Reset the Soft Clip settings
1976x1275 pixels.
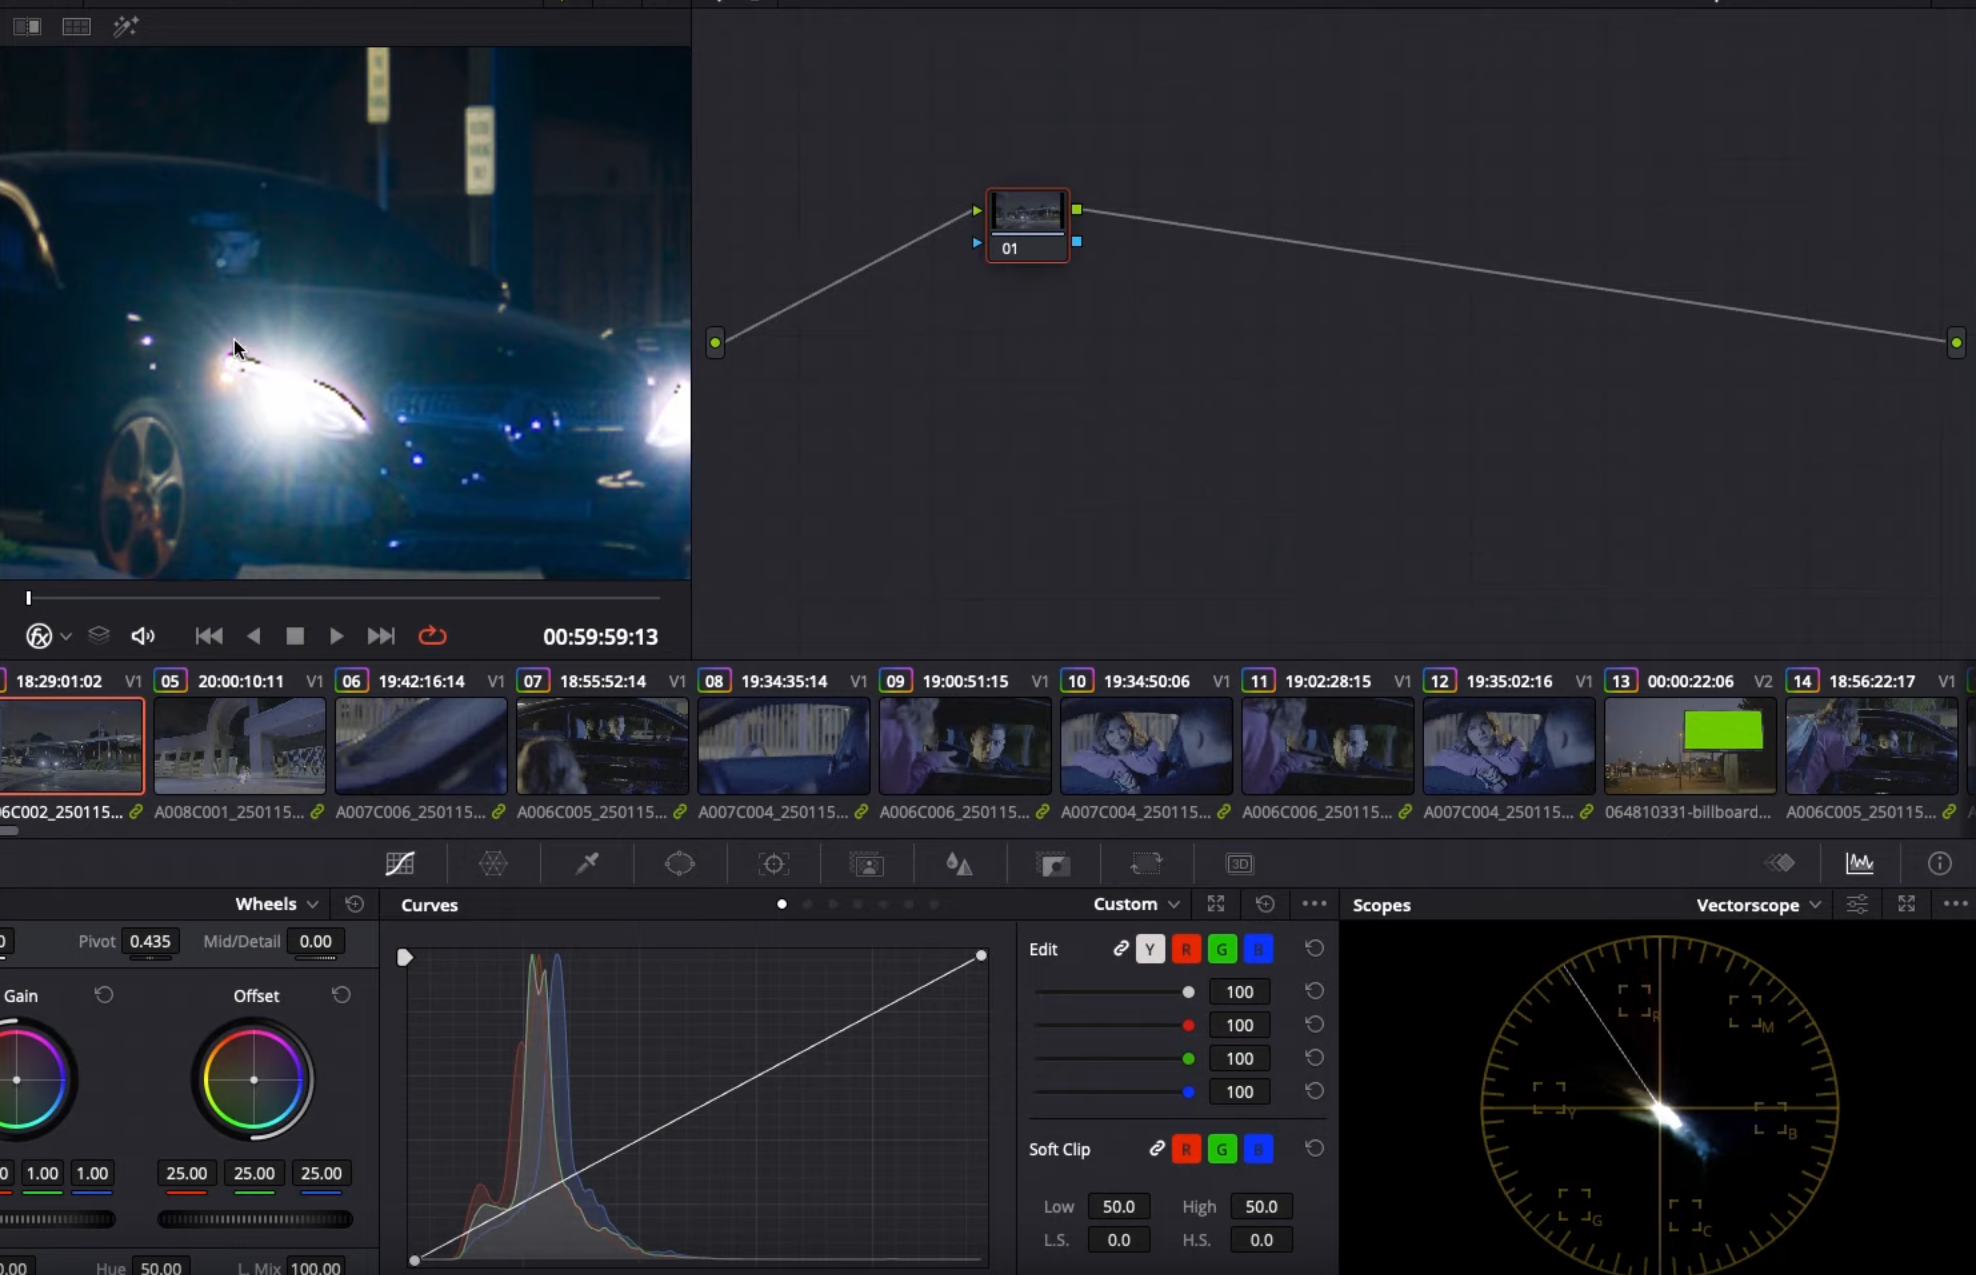click(1314, 1149)
